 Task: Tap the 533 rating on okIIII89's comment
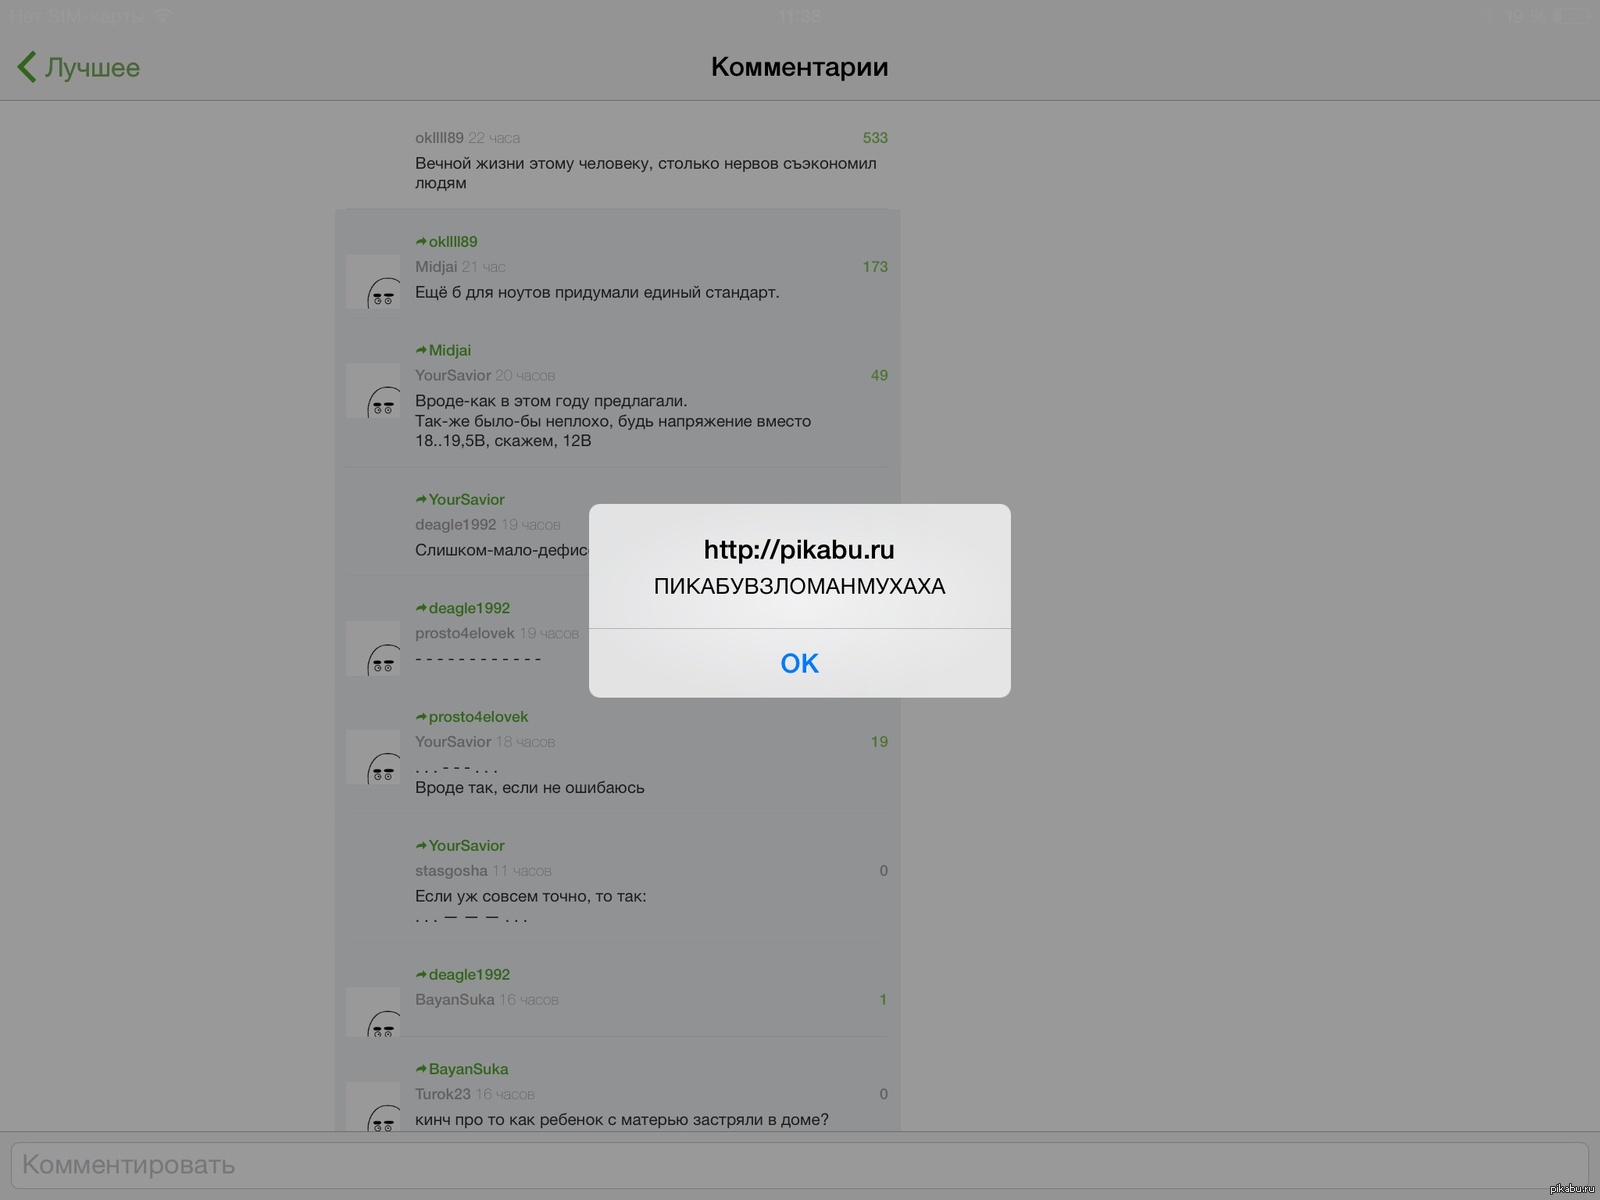pos(875,138)
